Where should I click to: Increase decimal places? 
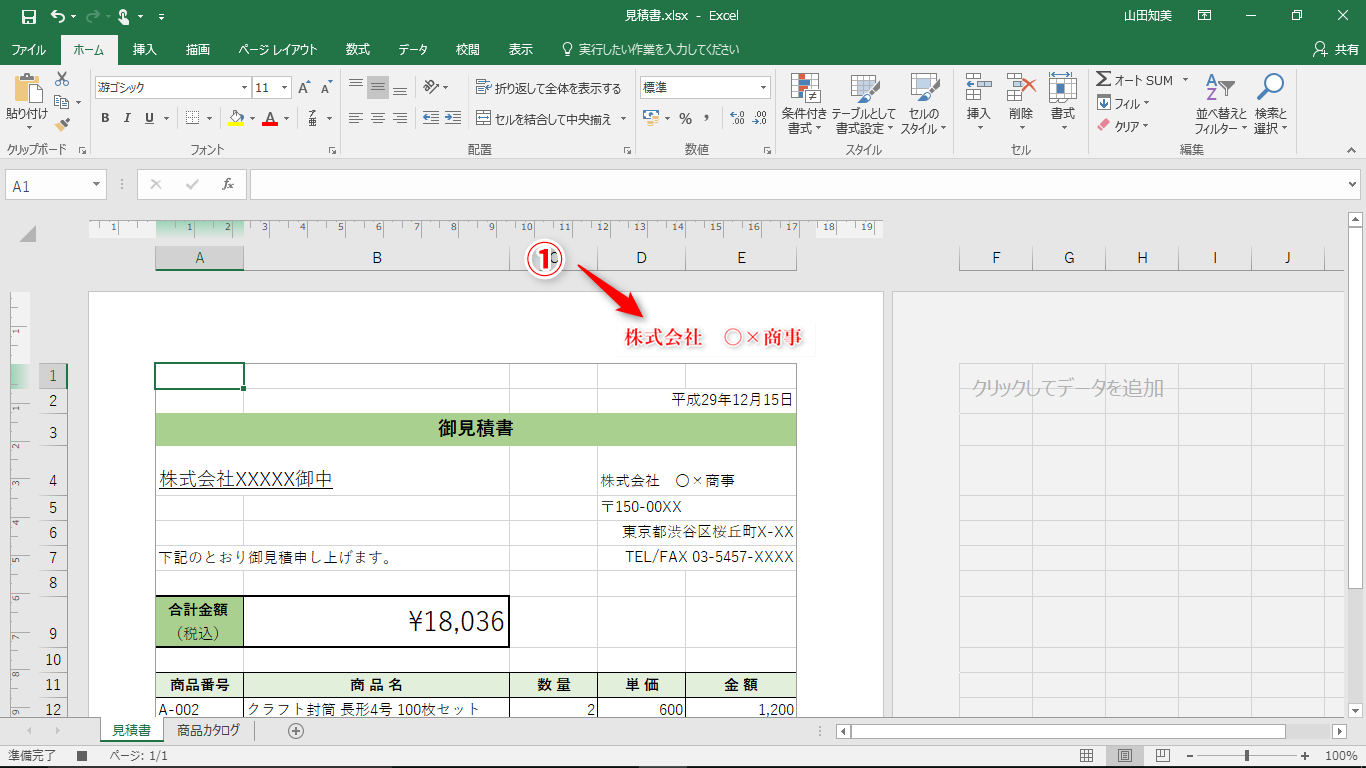point(738,118)
